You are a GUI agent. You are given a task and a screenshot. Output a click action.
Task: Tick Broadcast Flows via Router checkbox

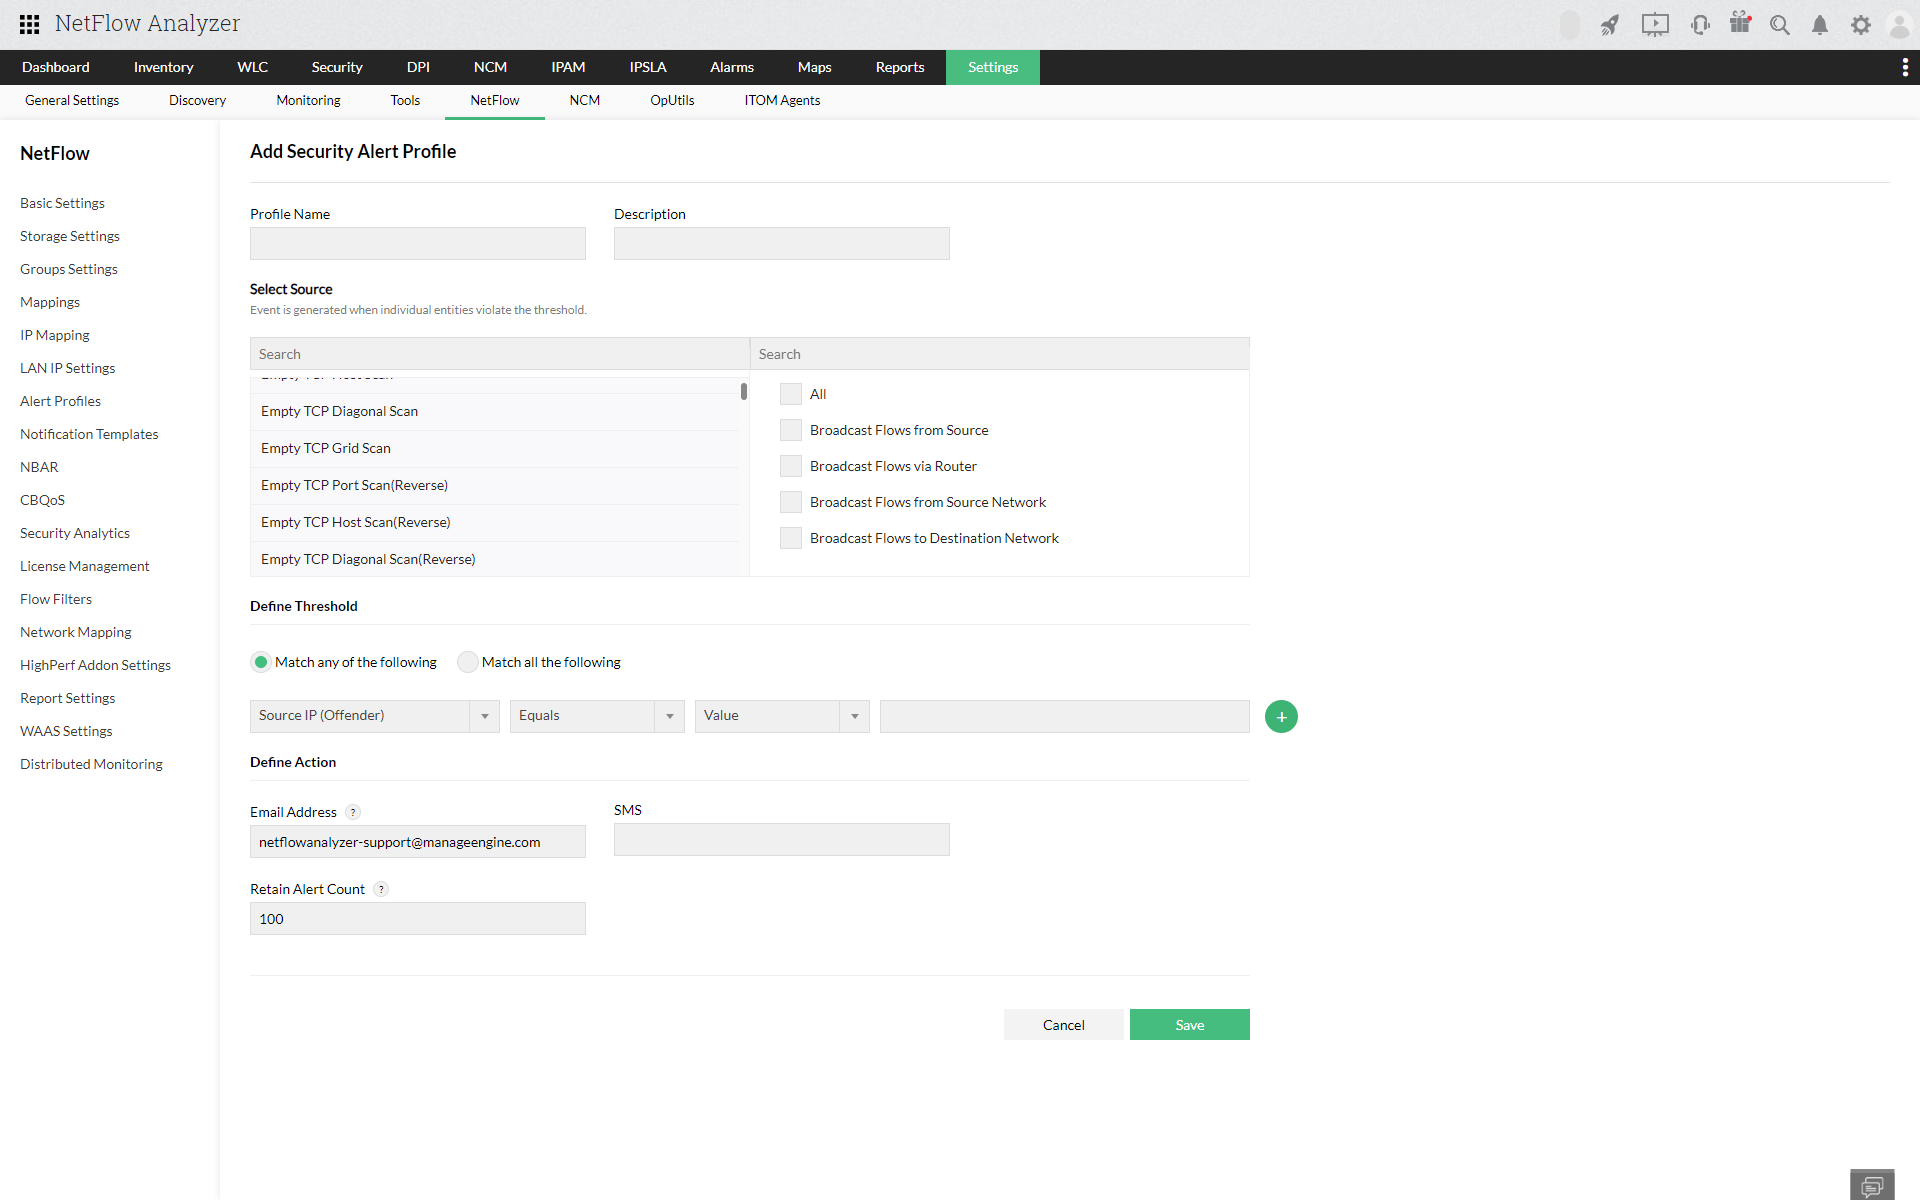(791, 466)
